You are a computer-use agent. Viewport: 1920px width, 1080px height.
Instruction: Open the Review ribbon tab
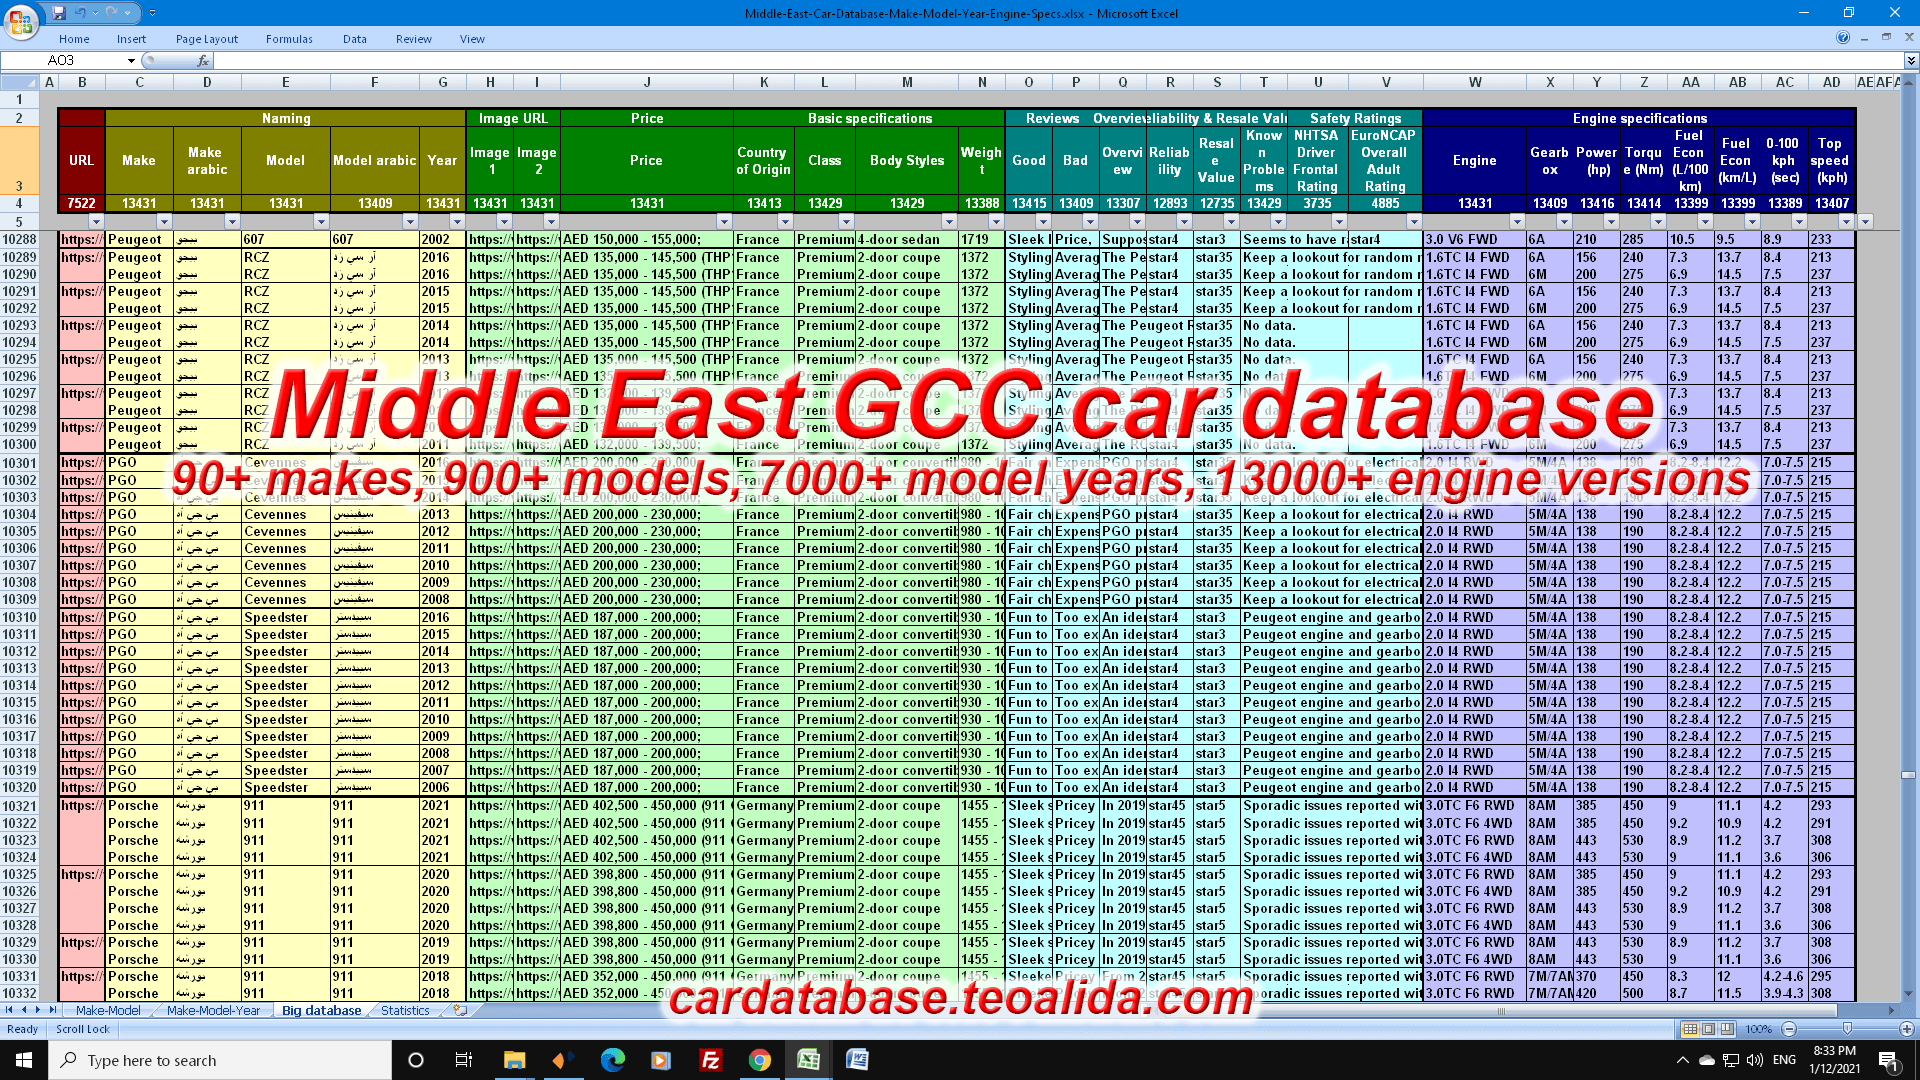pos(413,39)
